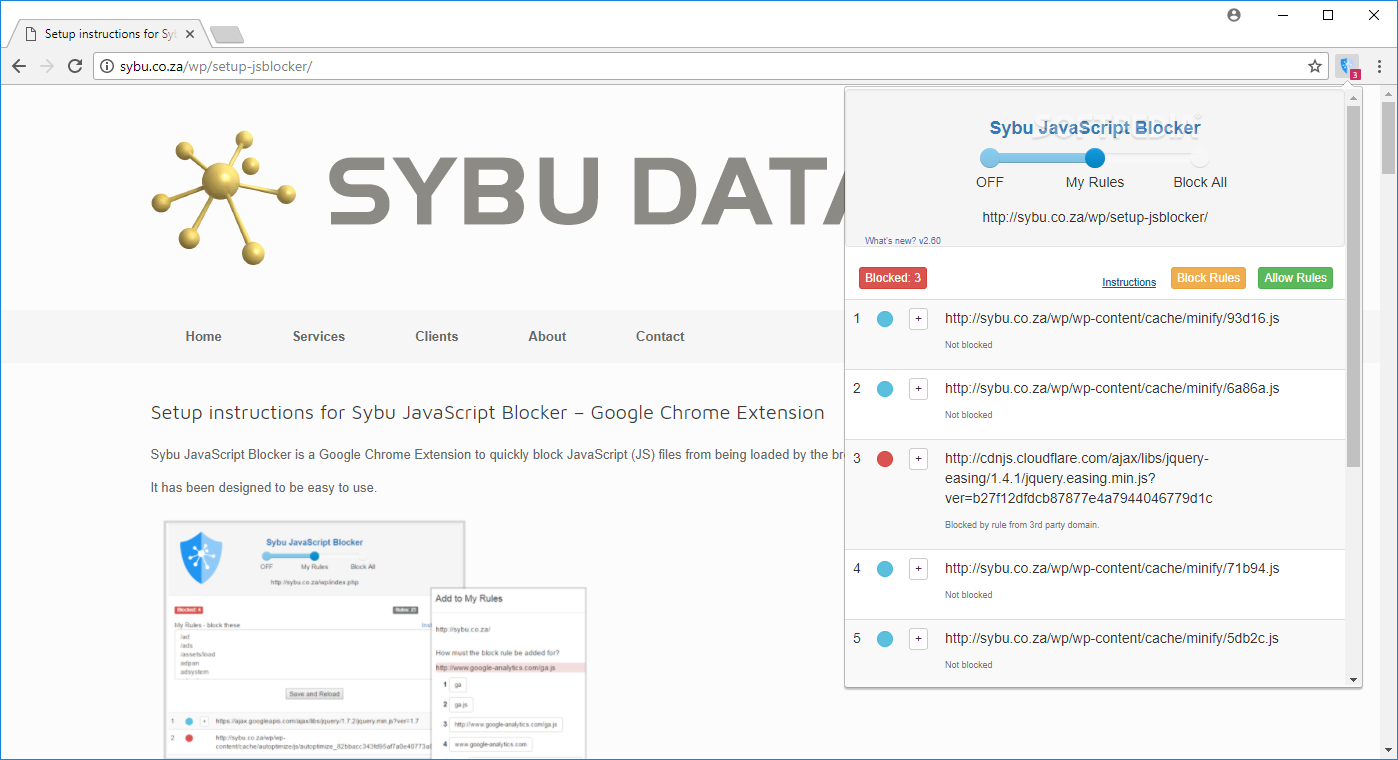This screenshot has height=760, width=1398.
Task: Open the Chrome three-dot menu
Action: pos(1380,66)
